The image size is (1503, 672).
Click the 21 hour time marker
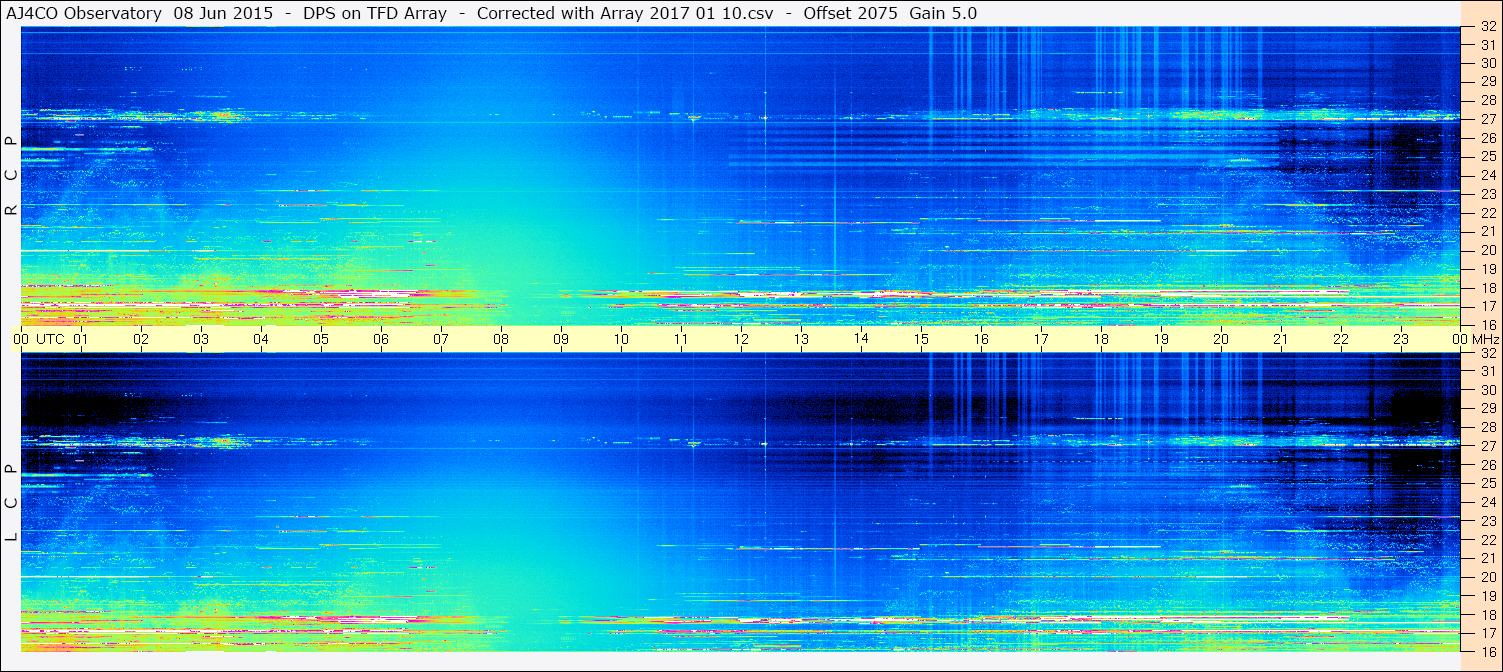(1281, 339)
